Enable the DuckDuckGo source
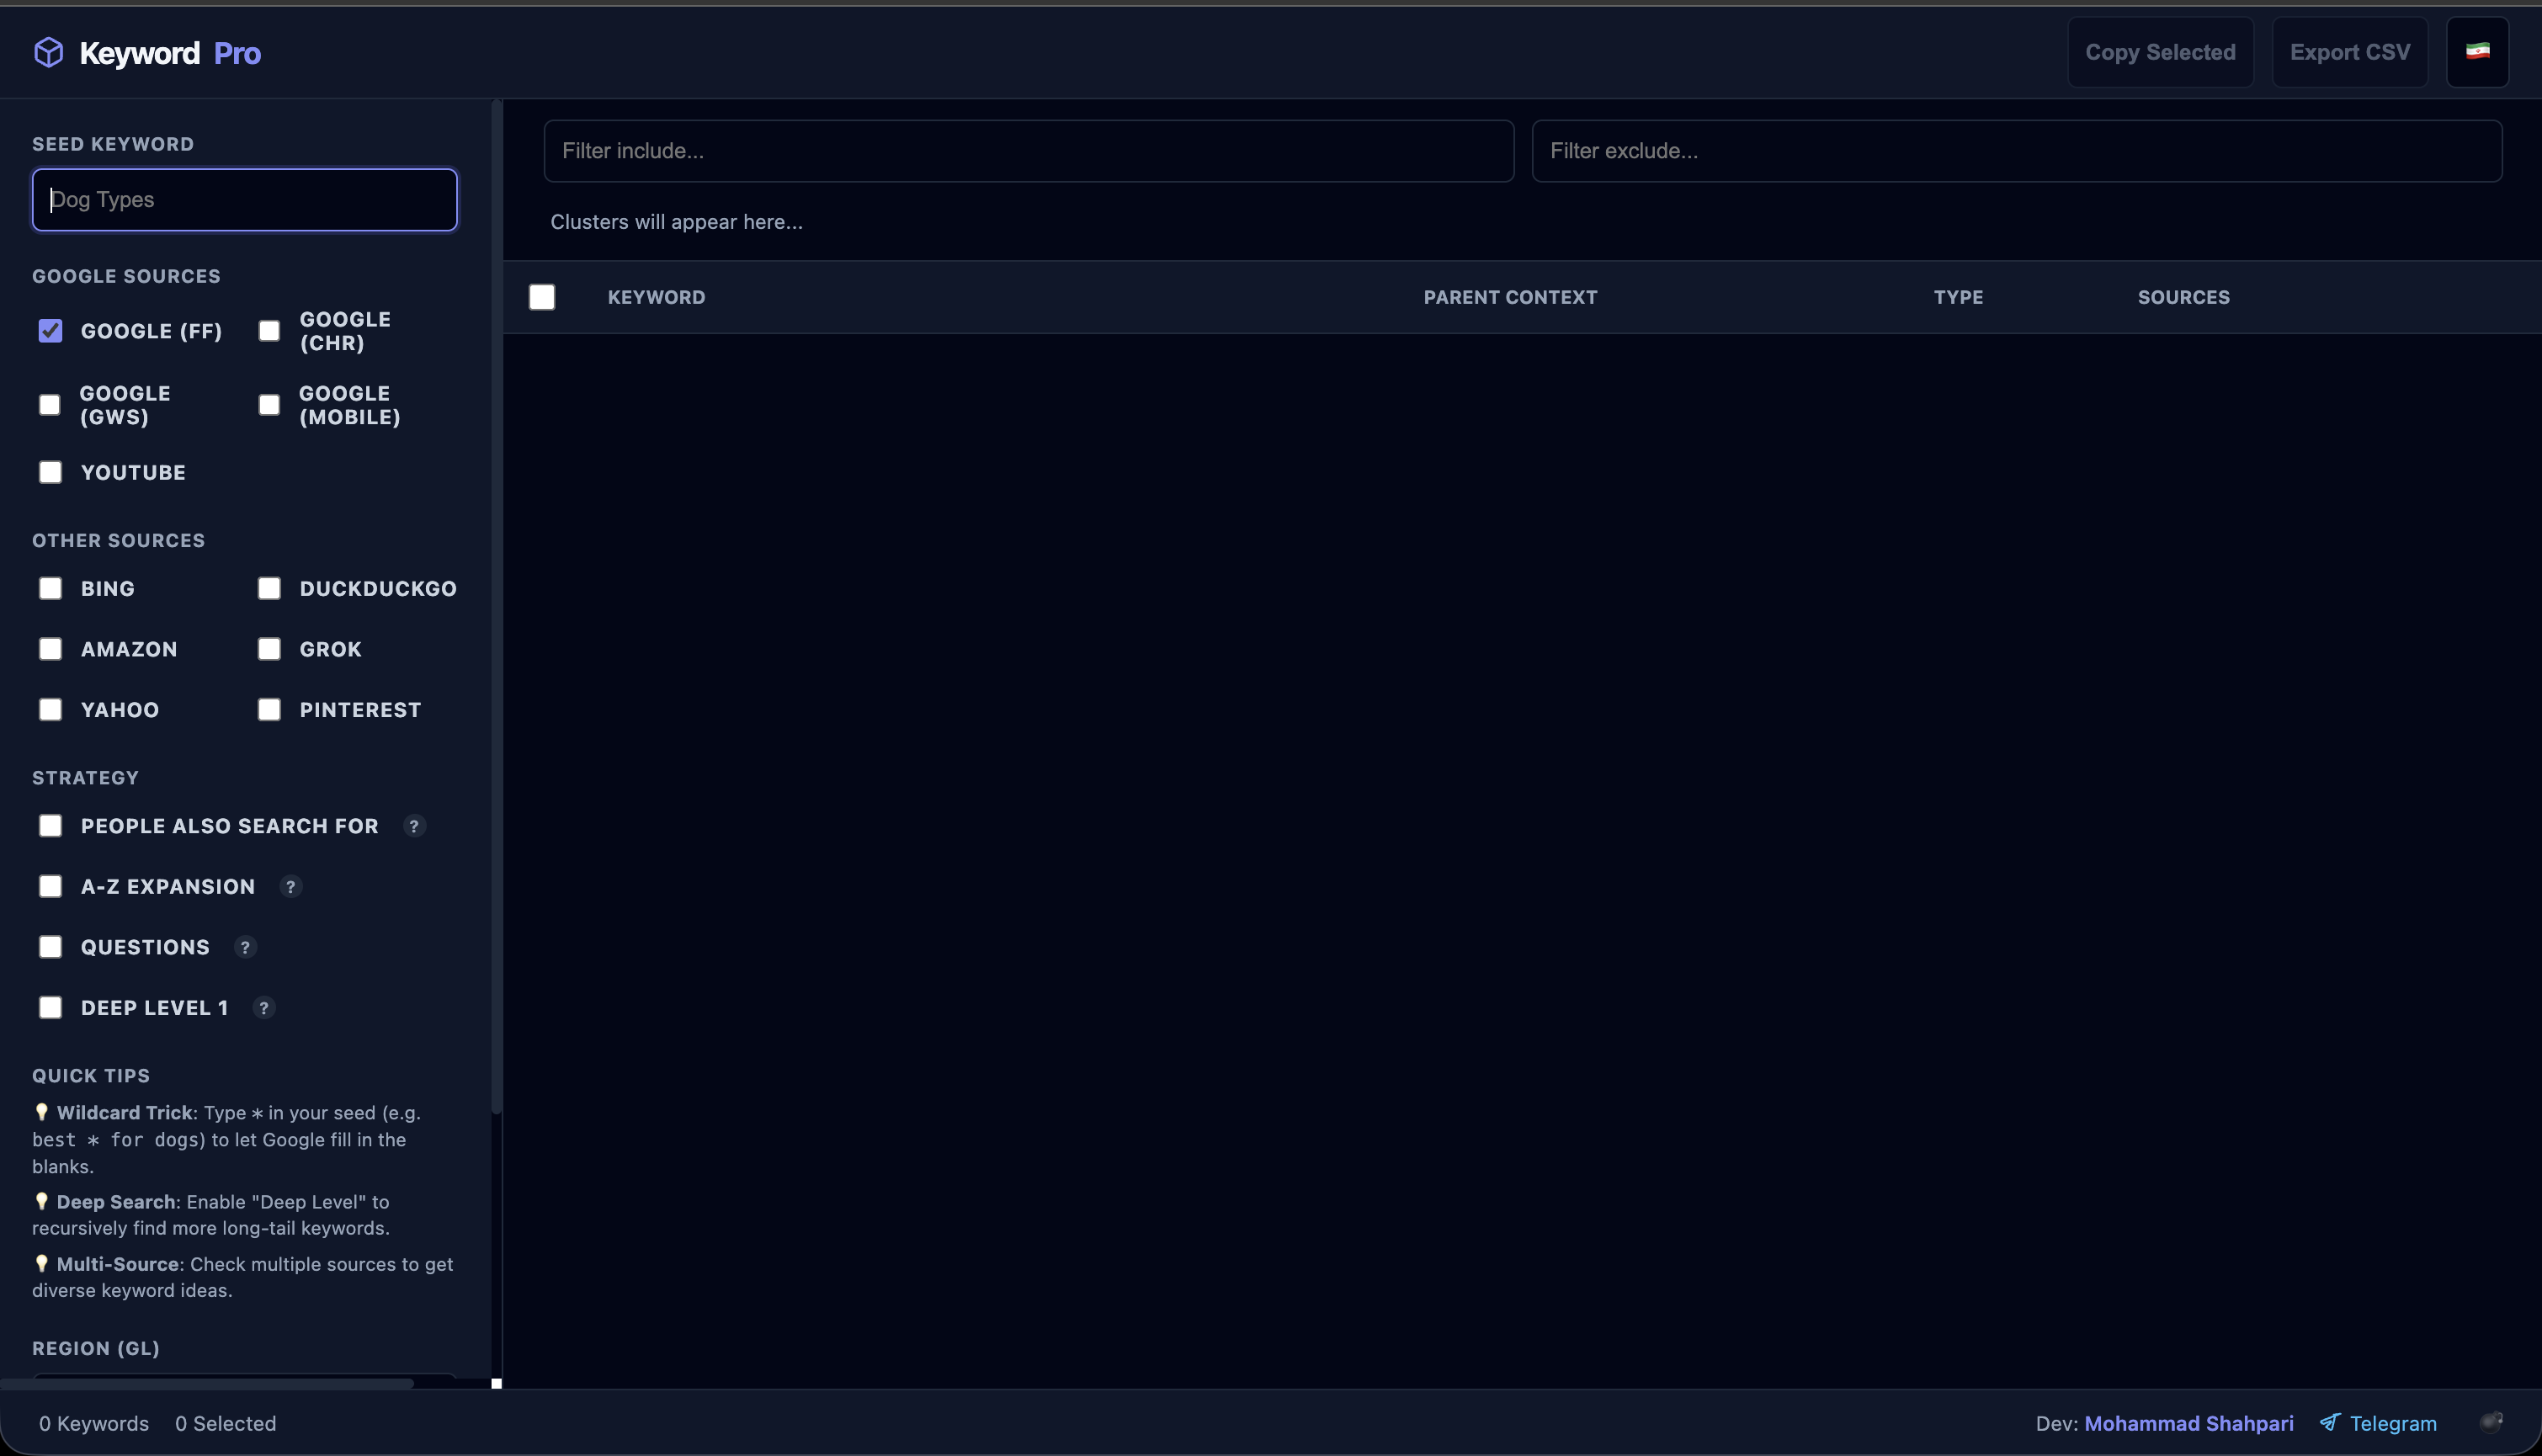Image resolution: width=2542 pixels, height=1456 pixels. tap(269, 588)
